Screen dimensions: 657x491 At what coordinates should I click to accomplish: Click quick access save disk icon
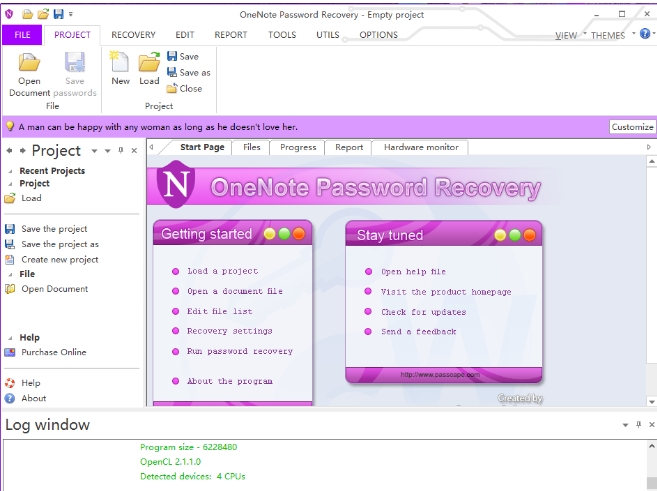tap(58, 14)
